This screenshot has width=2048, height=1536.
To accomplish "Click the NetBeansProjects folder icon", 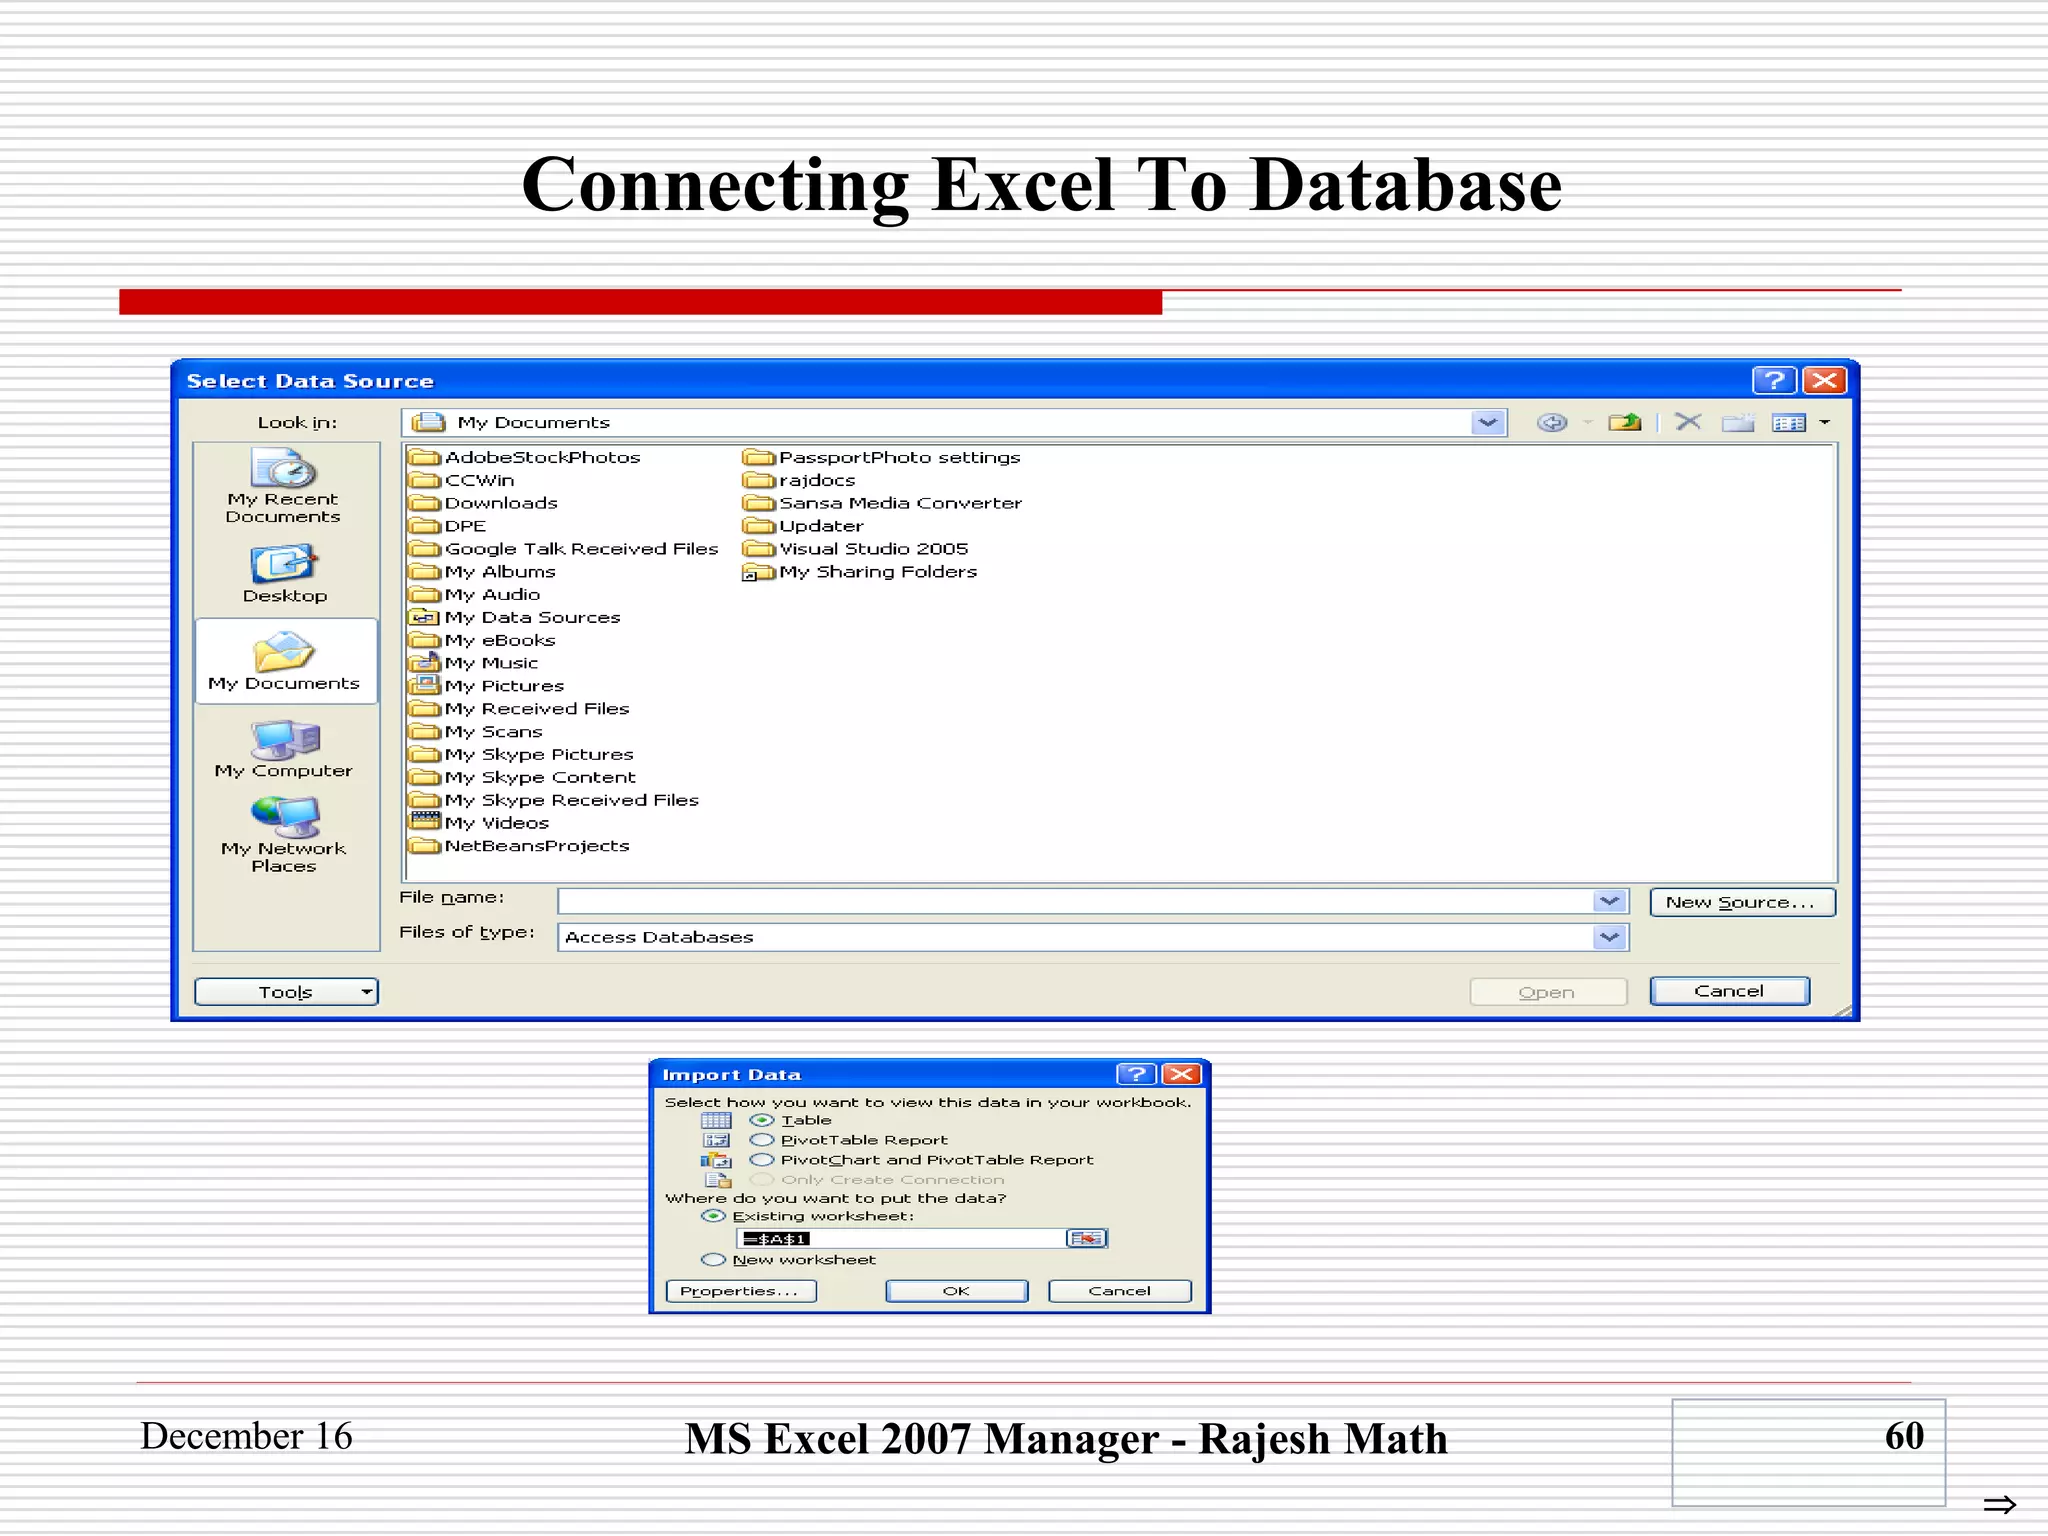I will tap(425, 846).
